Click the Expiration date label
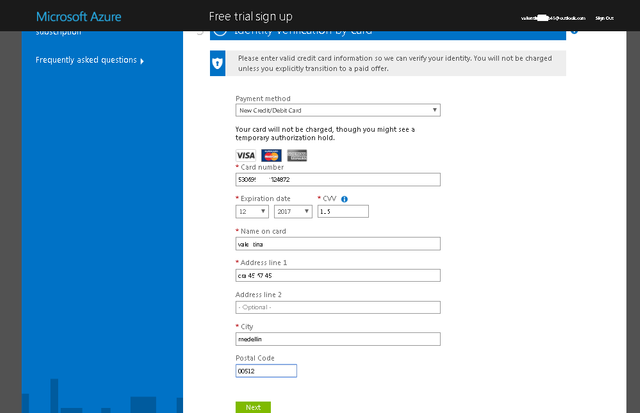 coord(265,199)
